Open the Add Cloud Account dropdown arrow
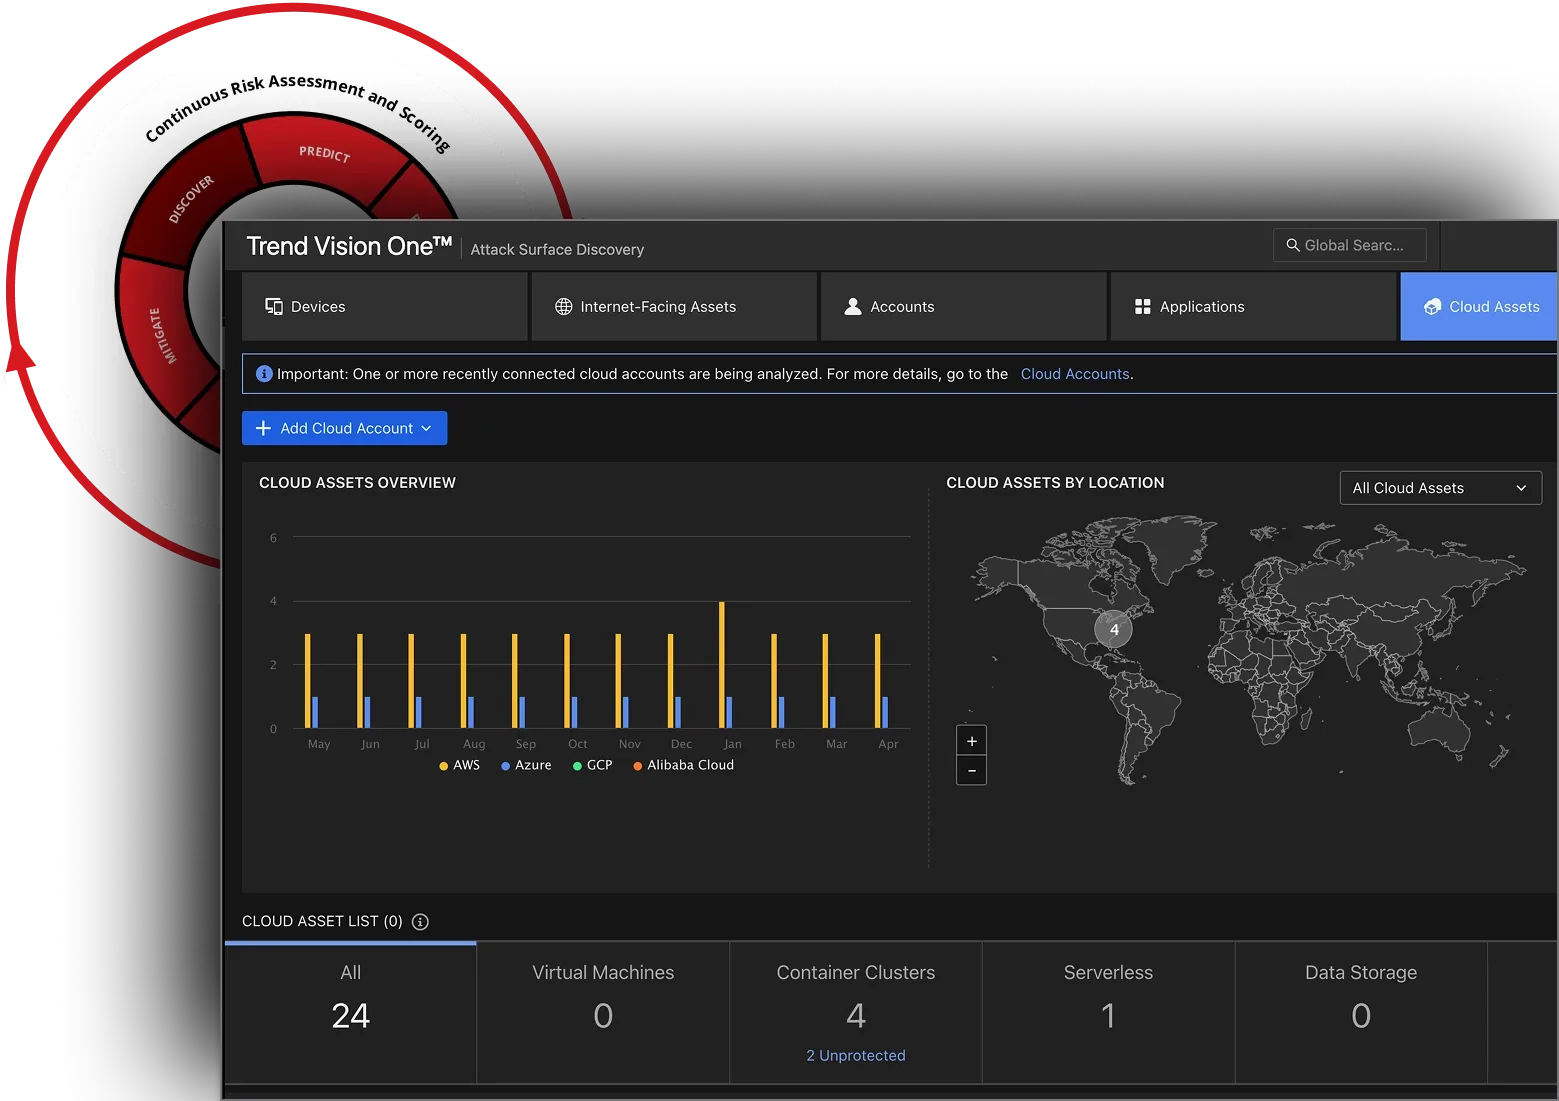The image size is (1559, 1101). coord(427,428)
